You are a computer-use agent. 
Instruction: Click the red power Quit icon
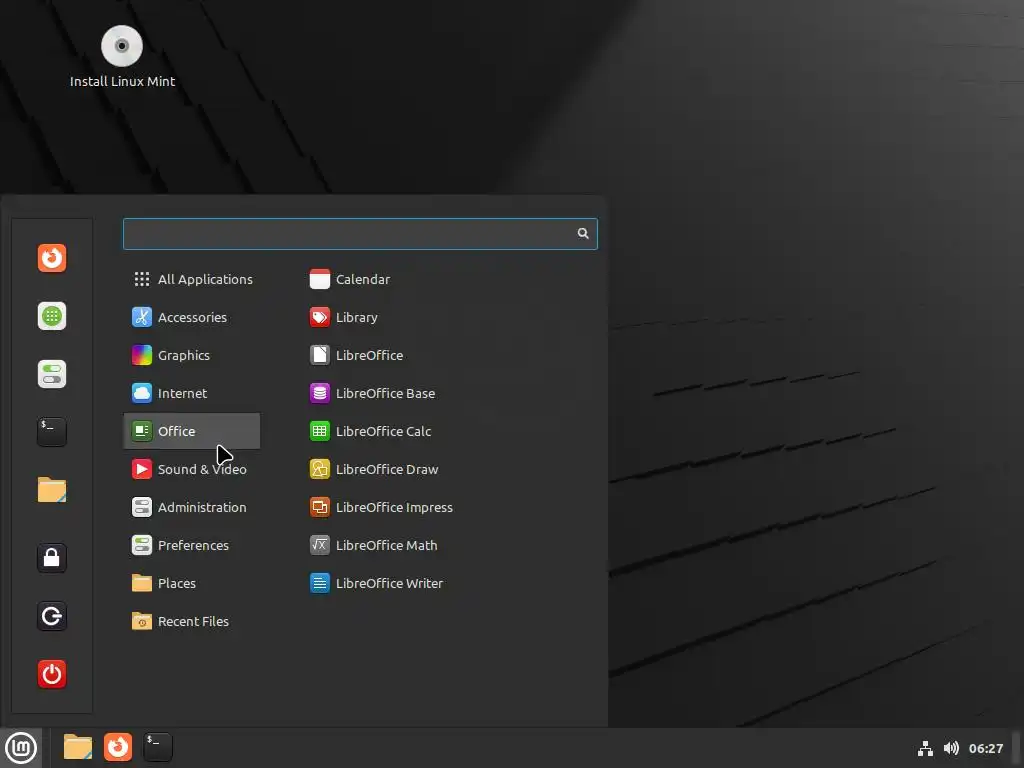coord(52,674)
